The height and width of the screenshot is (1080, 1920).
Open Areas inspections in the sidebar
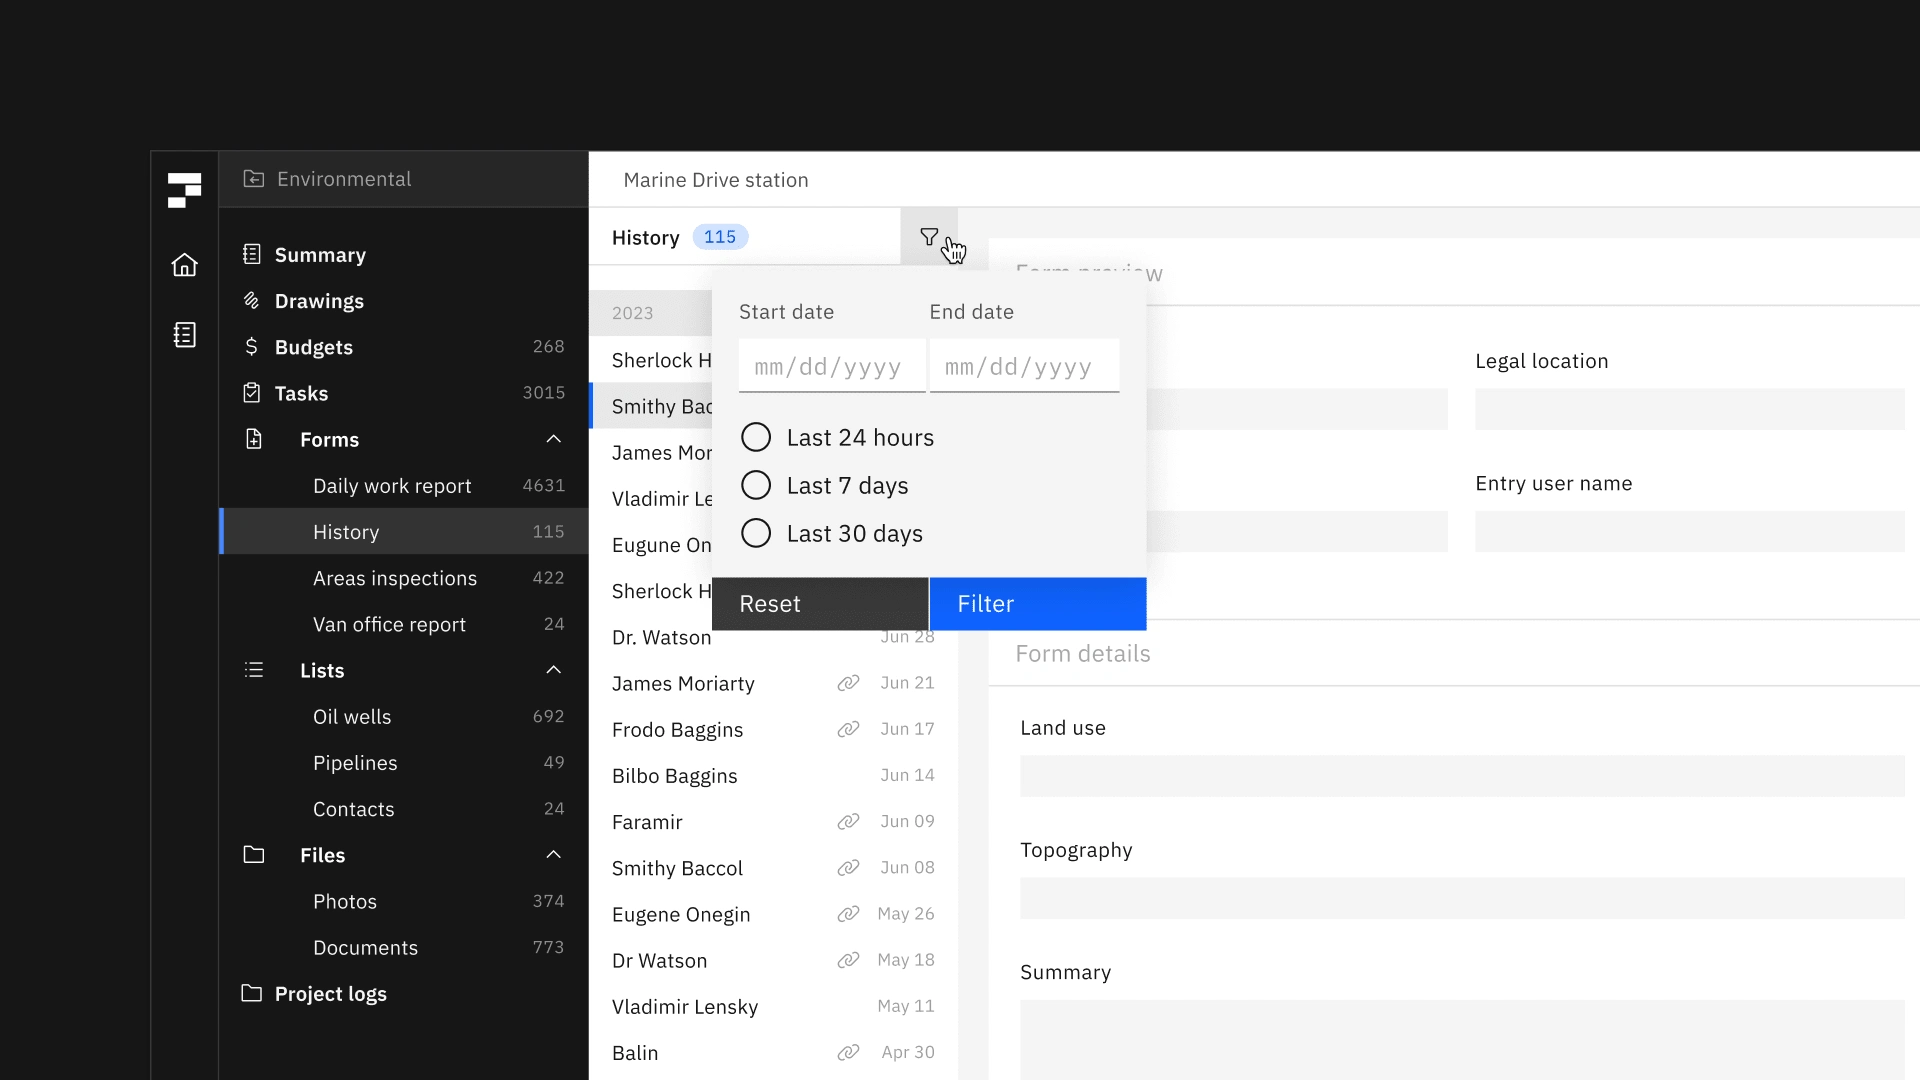[395, 578]
